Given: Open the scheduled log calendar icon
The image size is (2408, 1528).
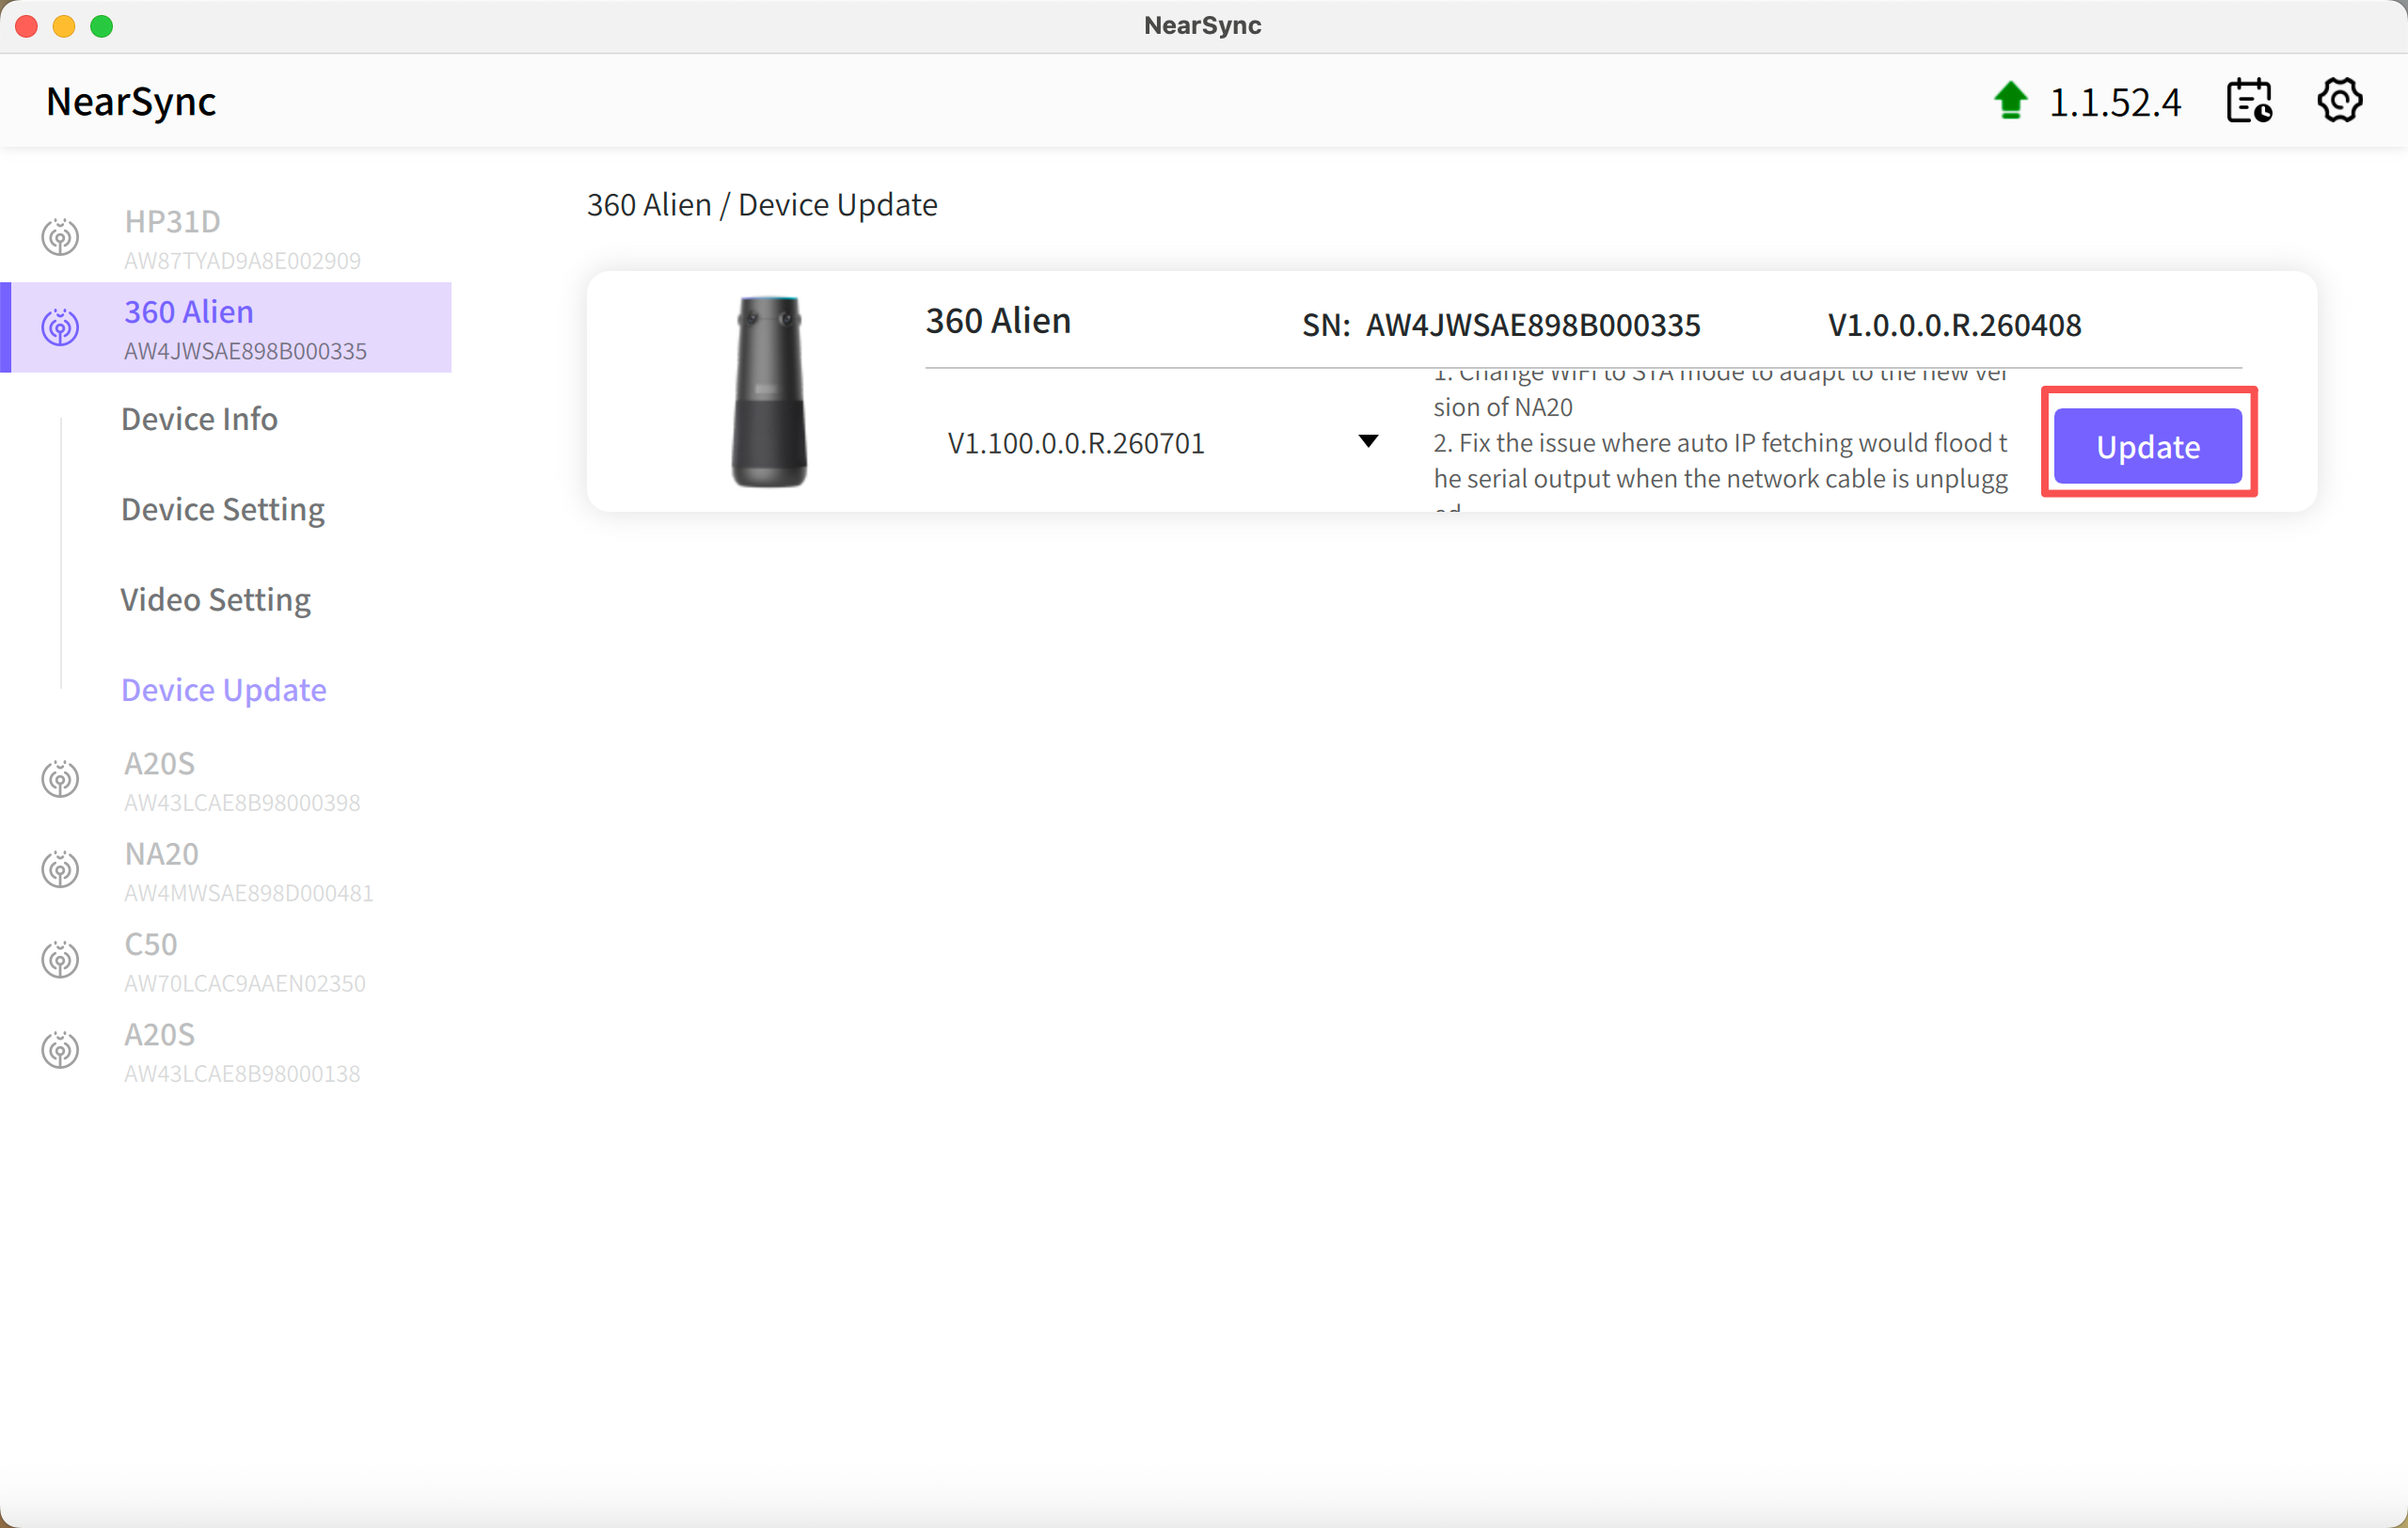Looking at the screenshot, I should click(x=2249, y=101).
